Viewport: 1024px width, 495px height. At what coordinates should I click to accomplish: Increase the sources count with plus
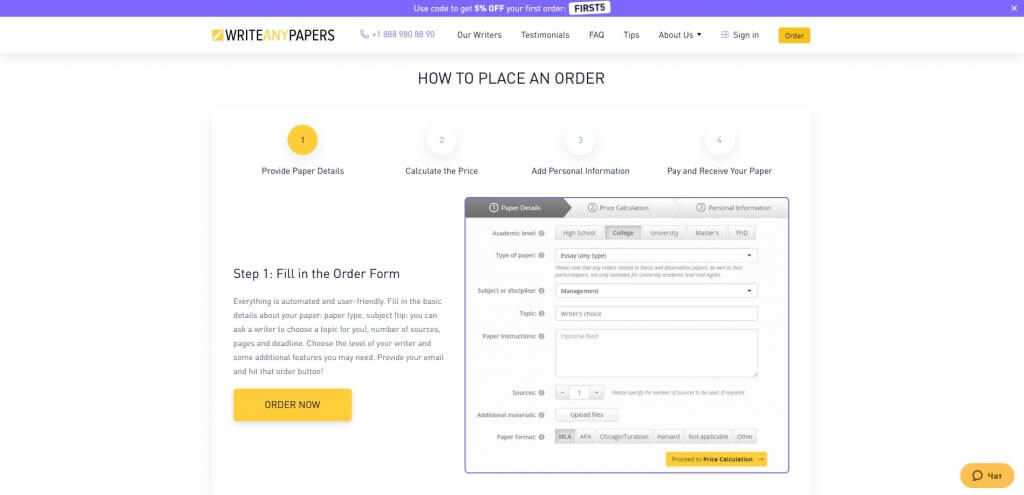coord(597,392)
